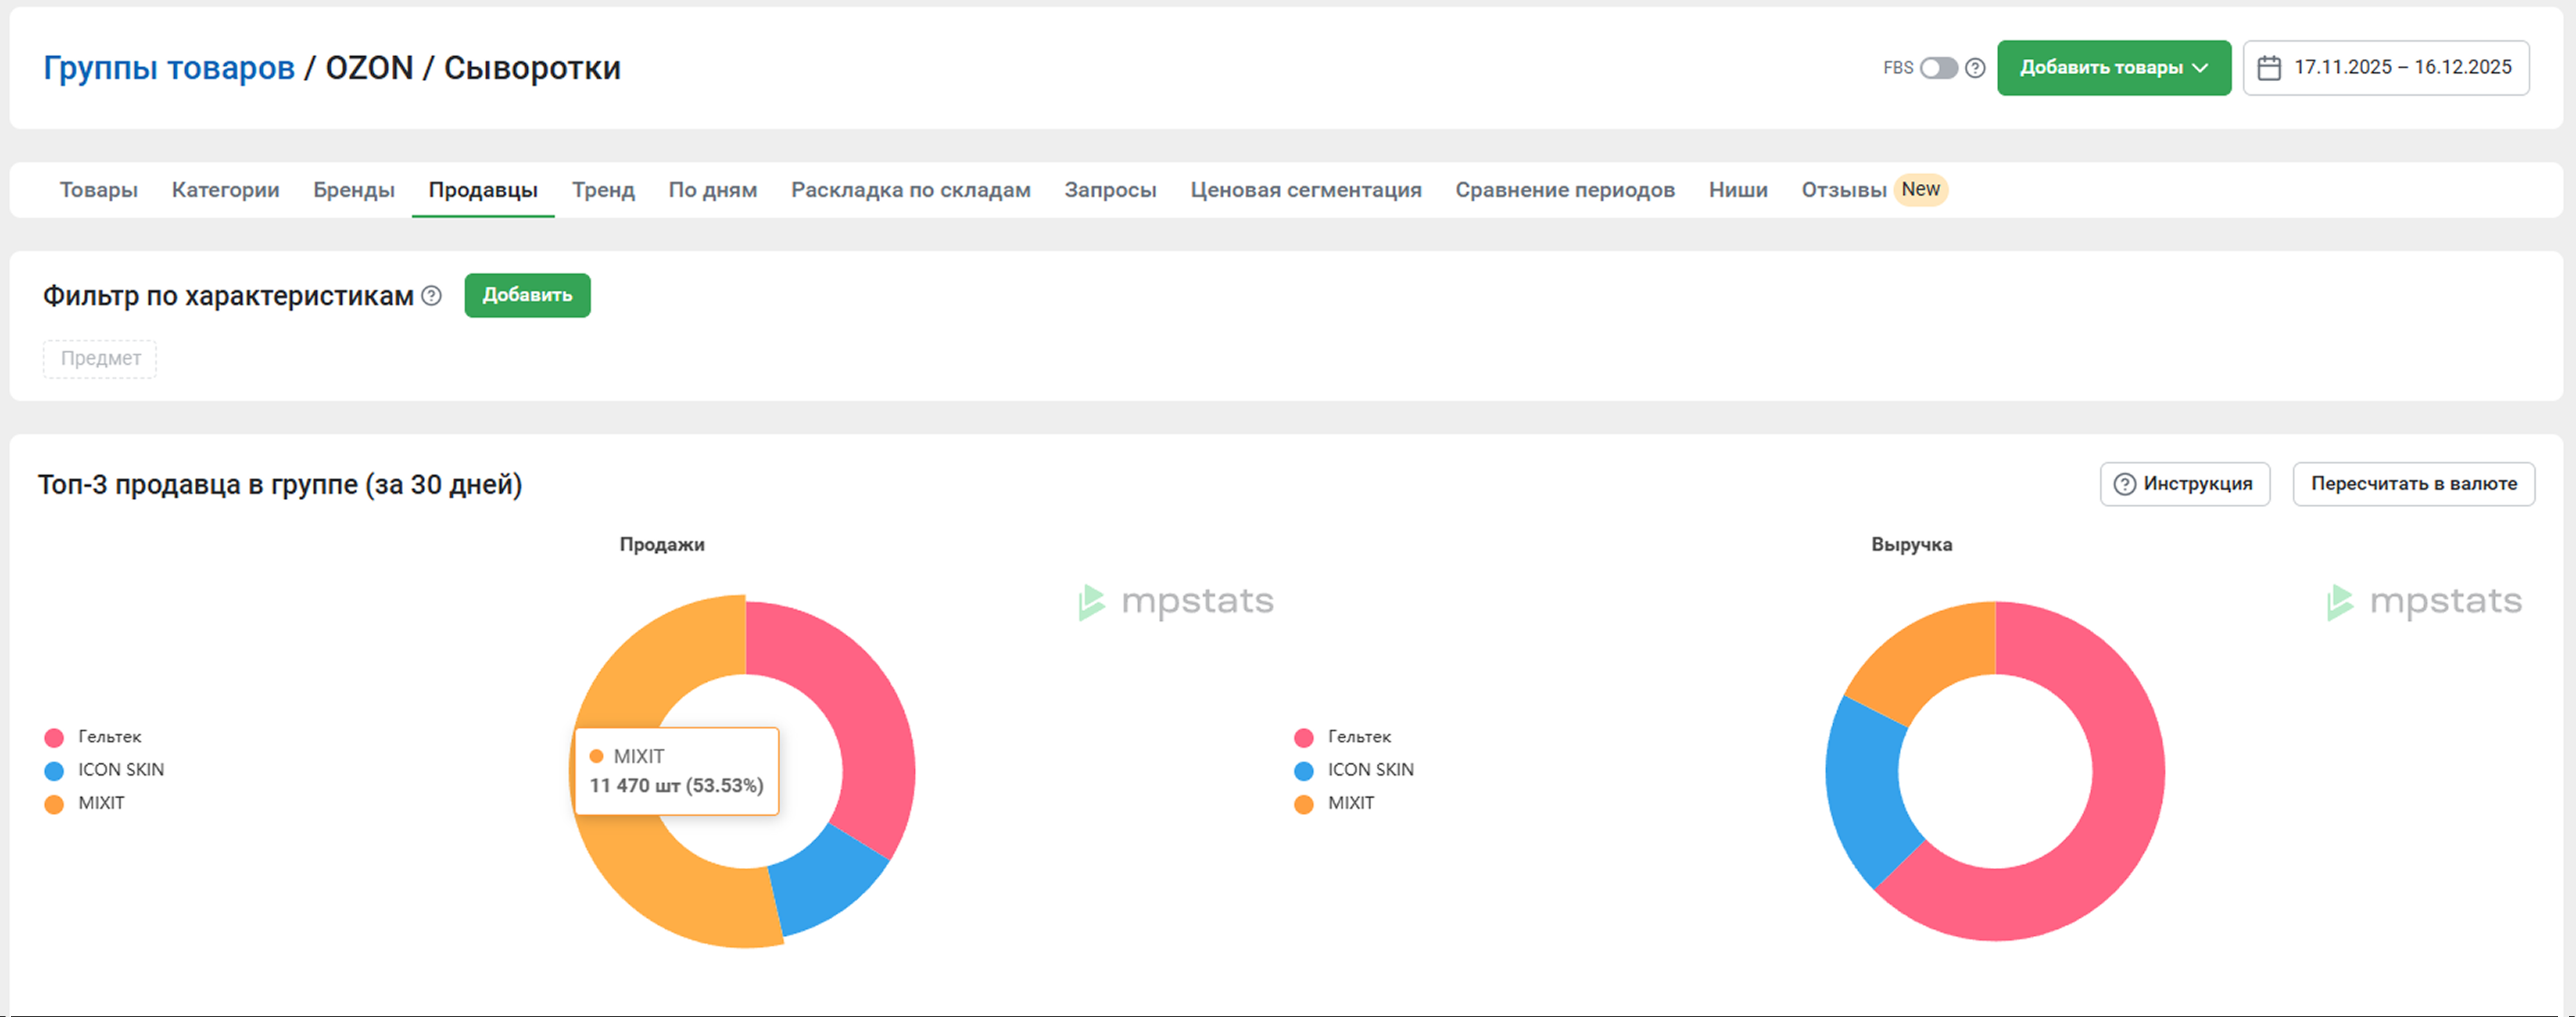Screen dimensions: 2576x1017
Task: Click question icon in Инструкция button
Action: 2124,484
